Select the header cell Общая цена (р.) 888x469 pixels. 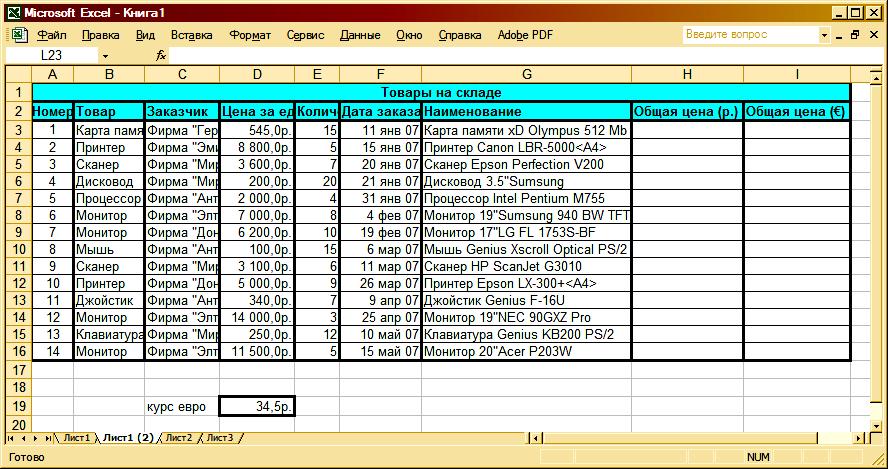687,112
